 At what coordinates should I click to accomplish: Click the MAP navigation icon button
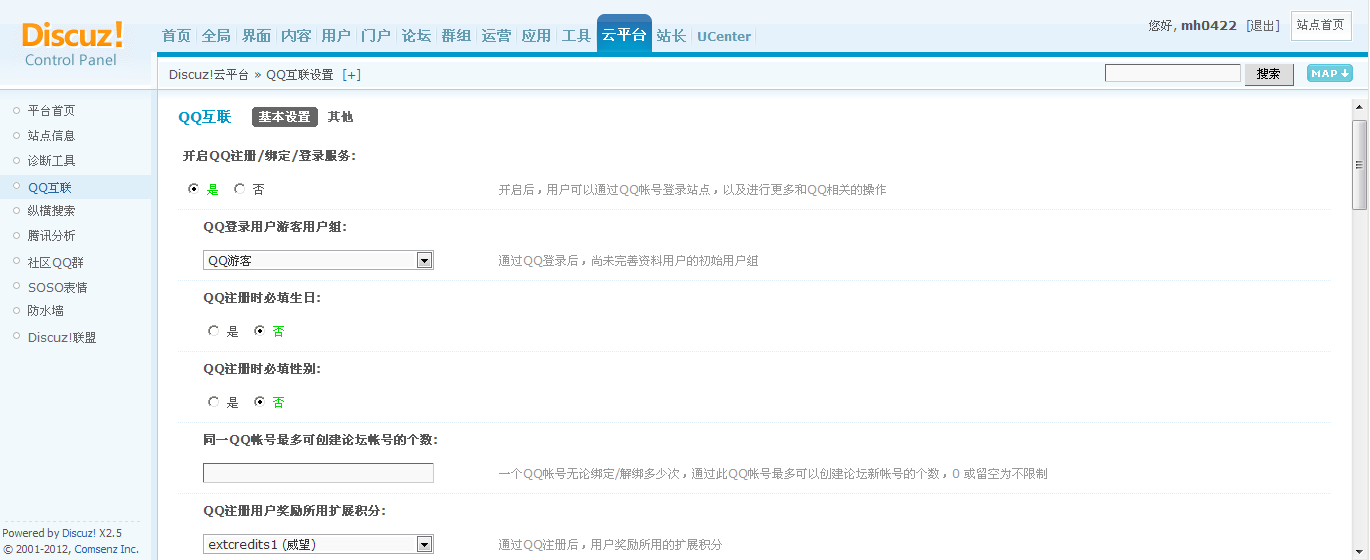coord(1330,73)
